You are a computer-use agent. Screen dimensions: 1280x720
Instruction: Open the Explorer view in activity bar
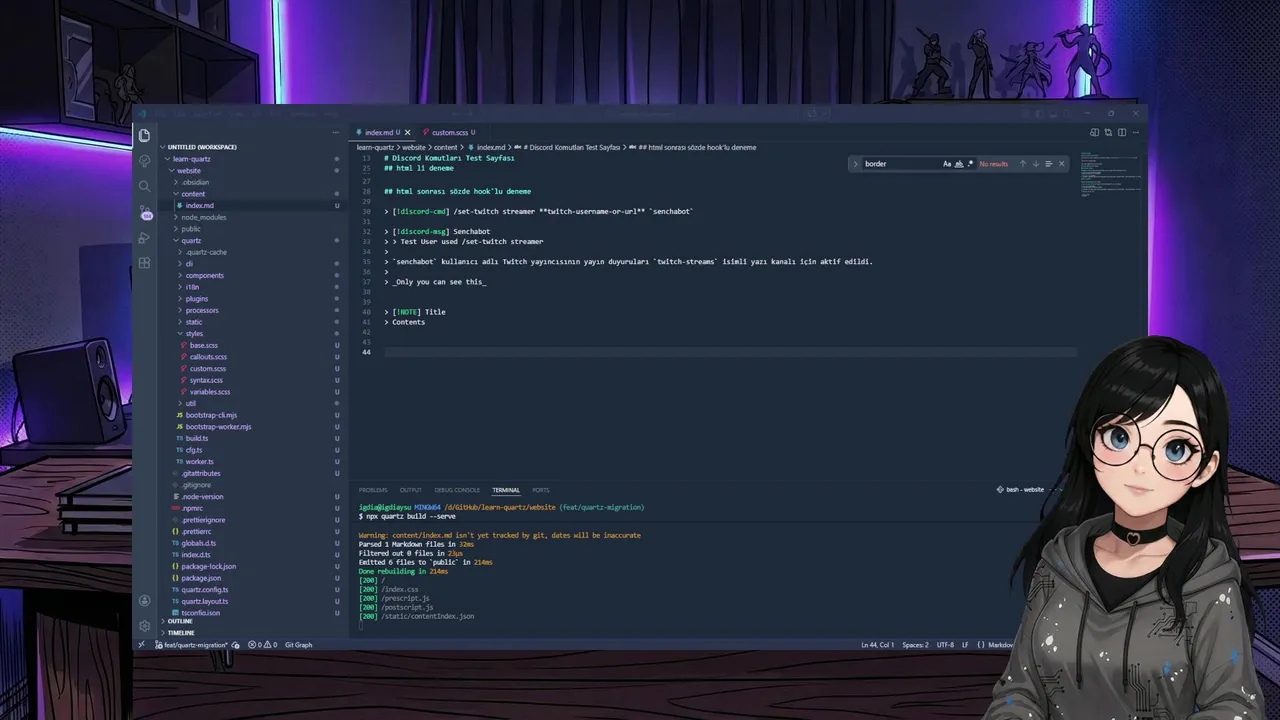144,135
